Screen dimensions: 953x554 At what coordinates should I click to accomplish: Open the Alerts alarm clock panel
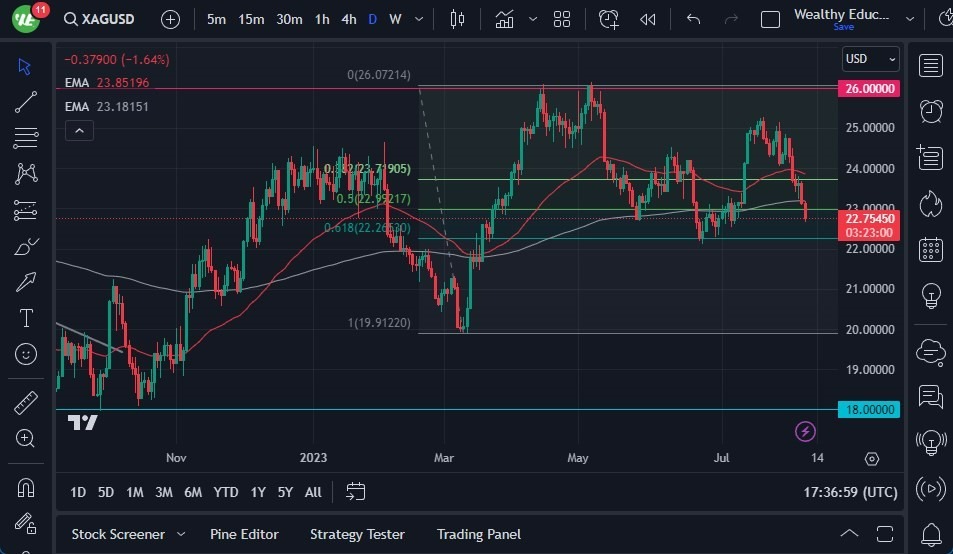click(931, 110)
